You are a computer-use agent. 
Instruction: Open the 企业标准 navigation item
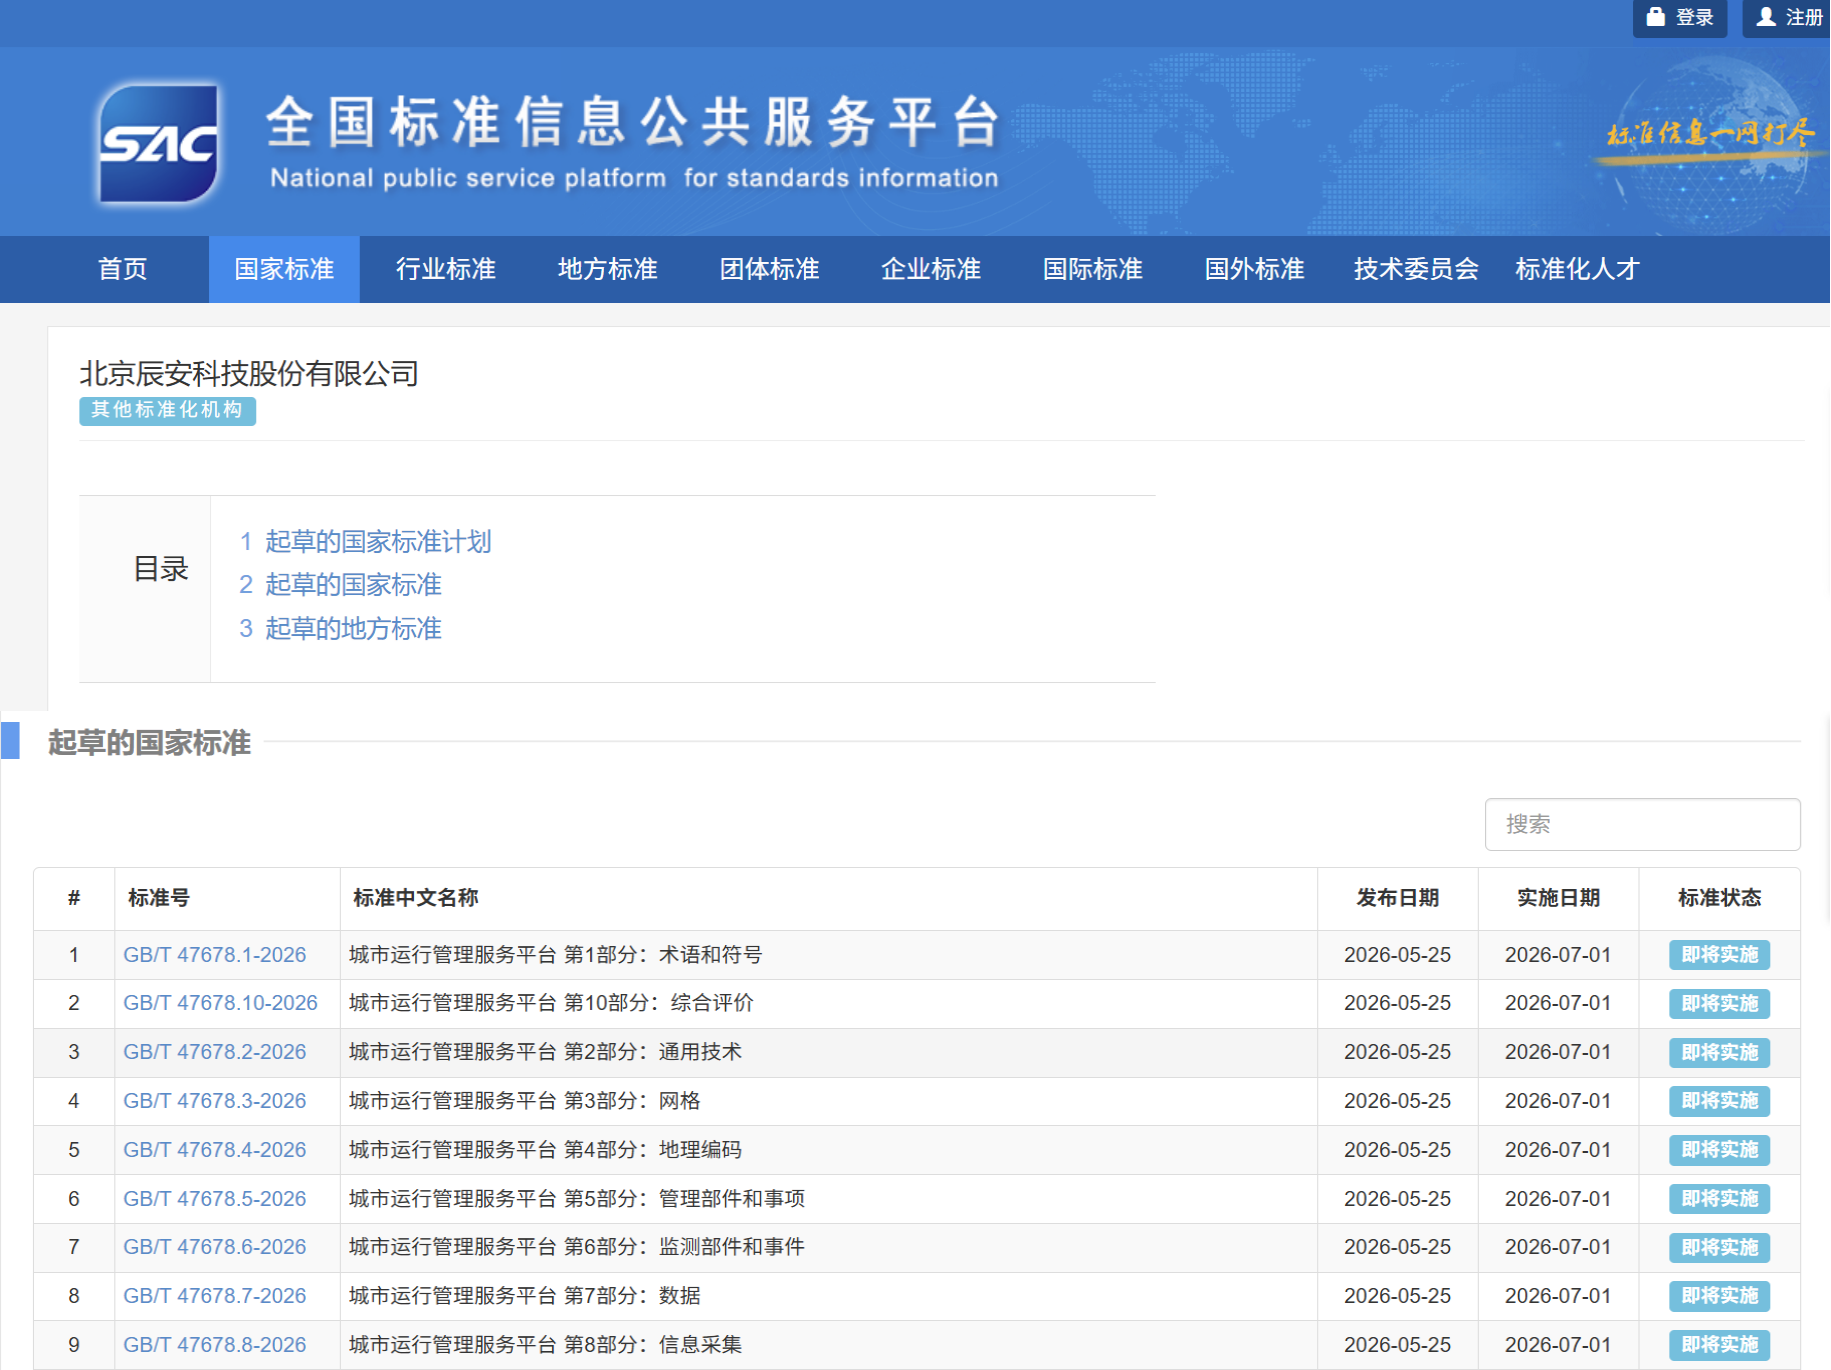point(931,269)
